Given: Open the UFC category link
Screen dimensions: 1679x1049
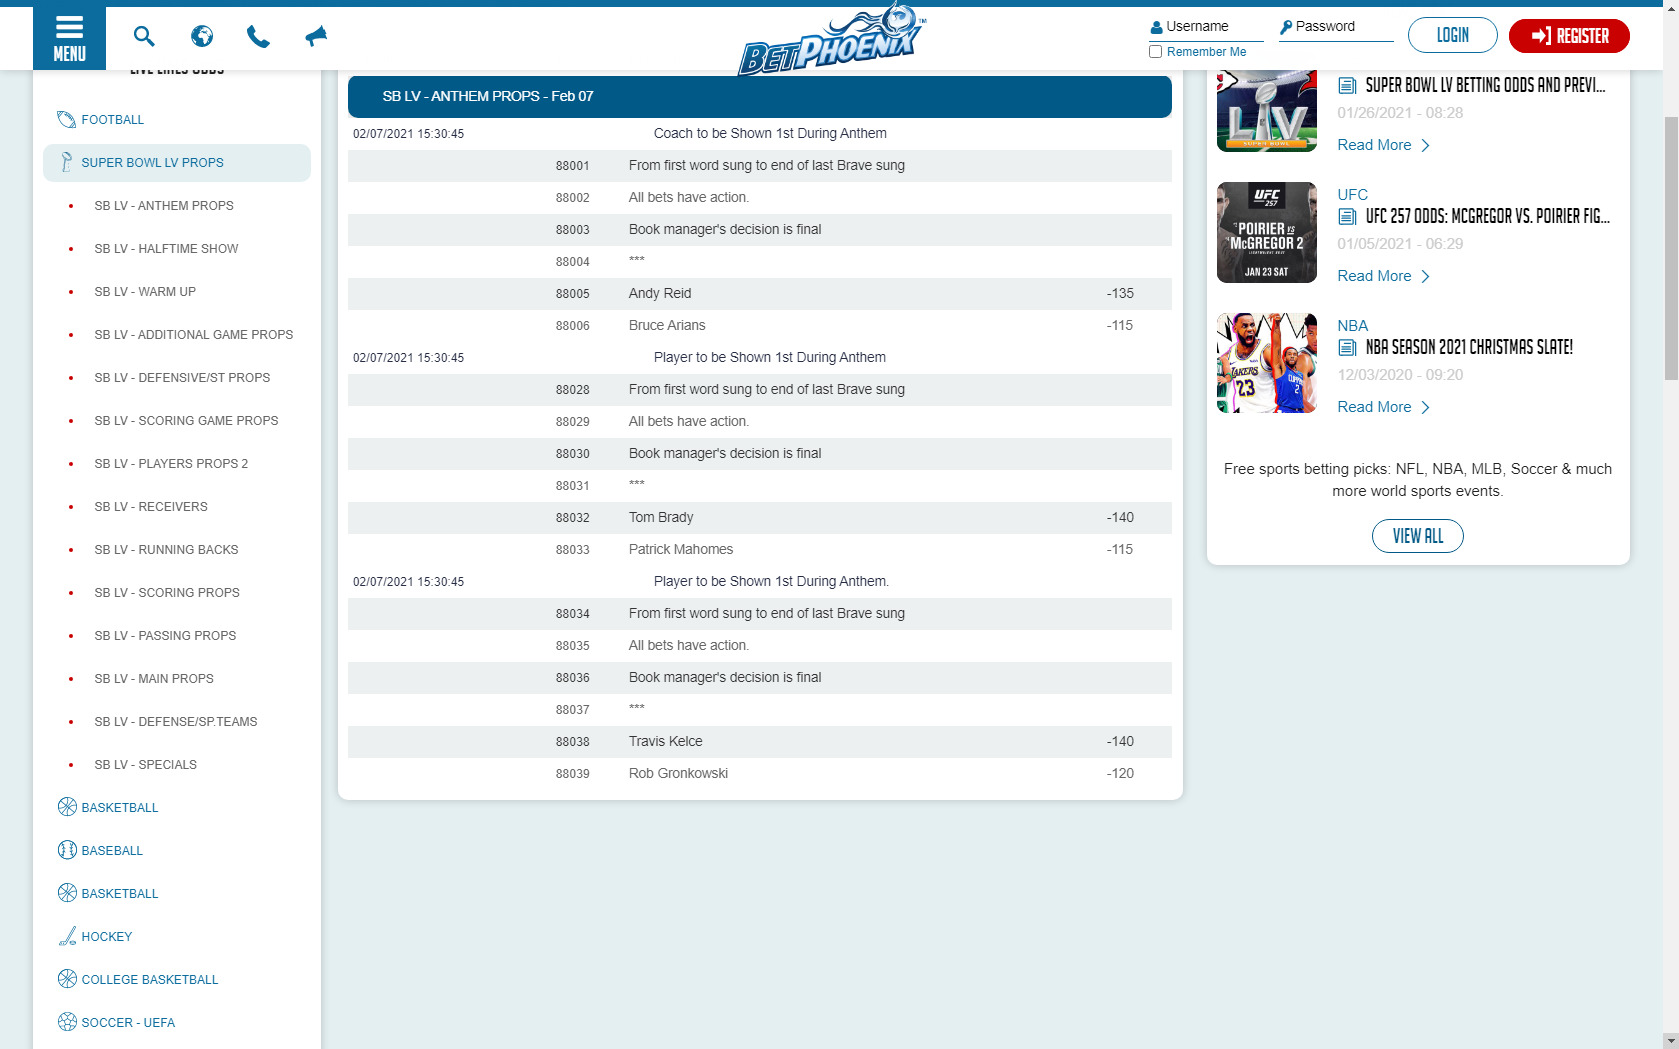Looking at the screenshot, I should pos(1352,195).
